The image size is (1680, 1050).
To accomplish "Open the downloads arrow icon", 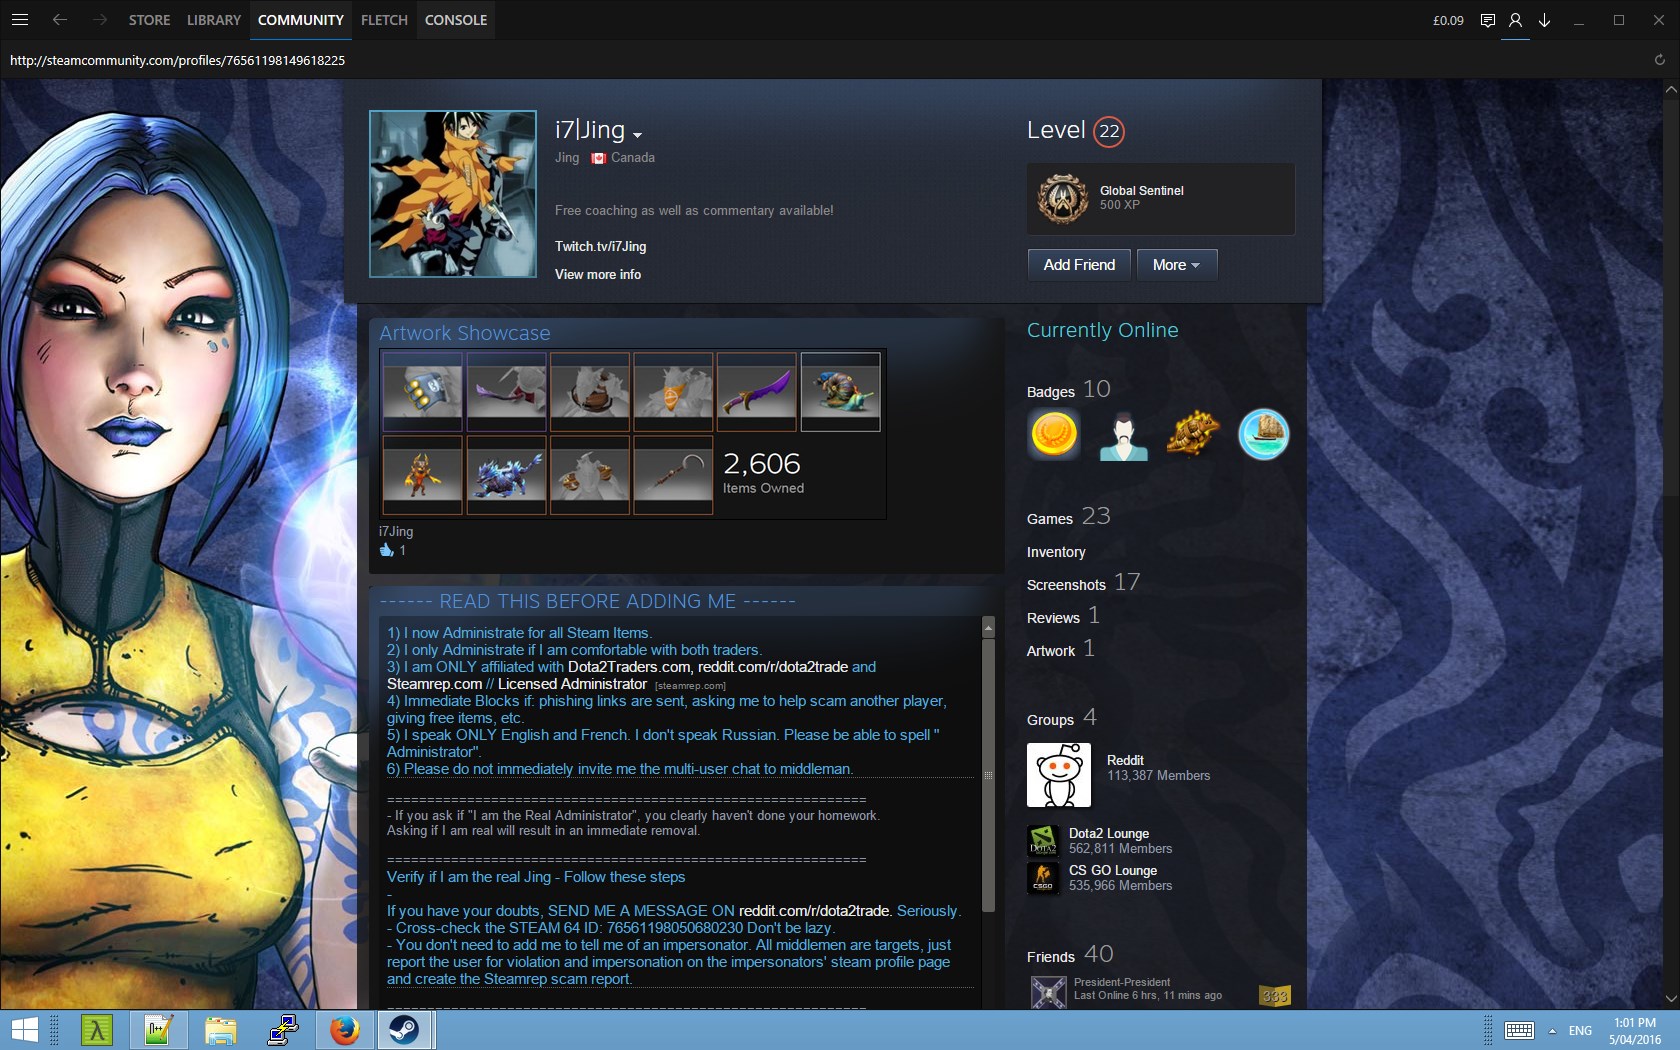I will pos(1544,20).
